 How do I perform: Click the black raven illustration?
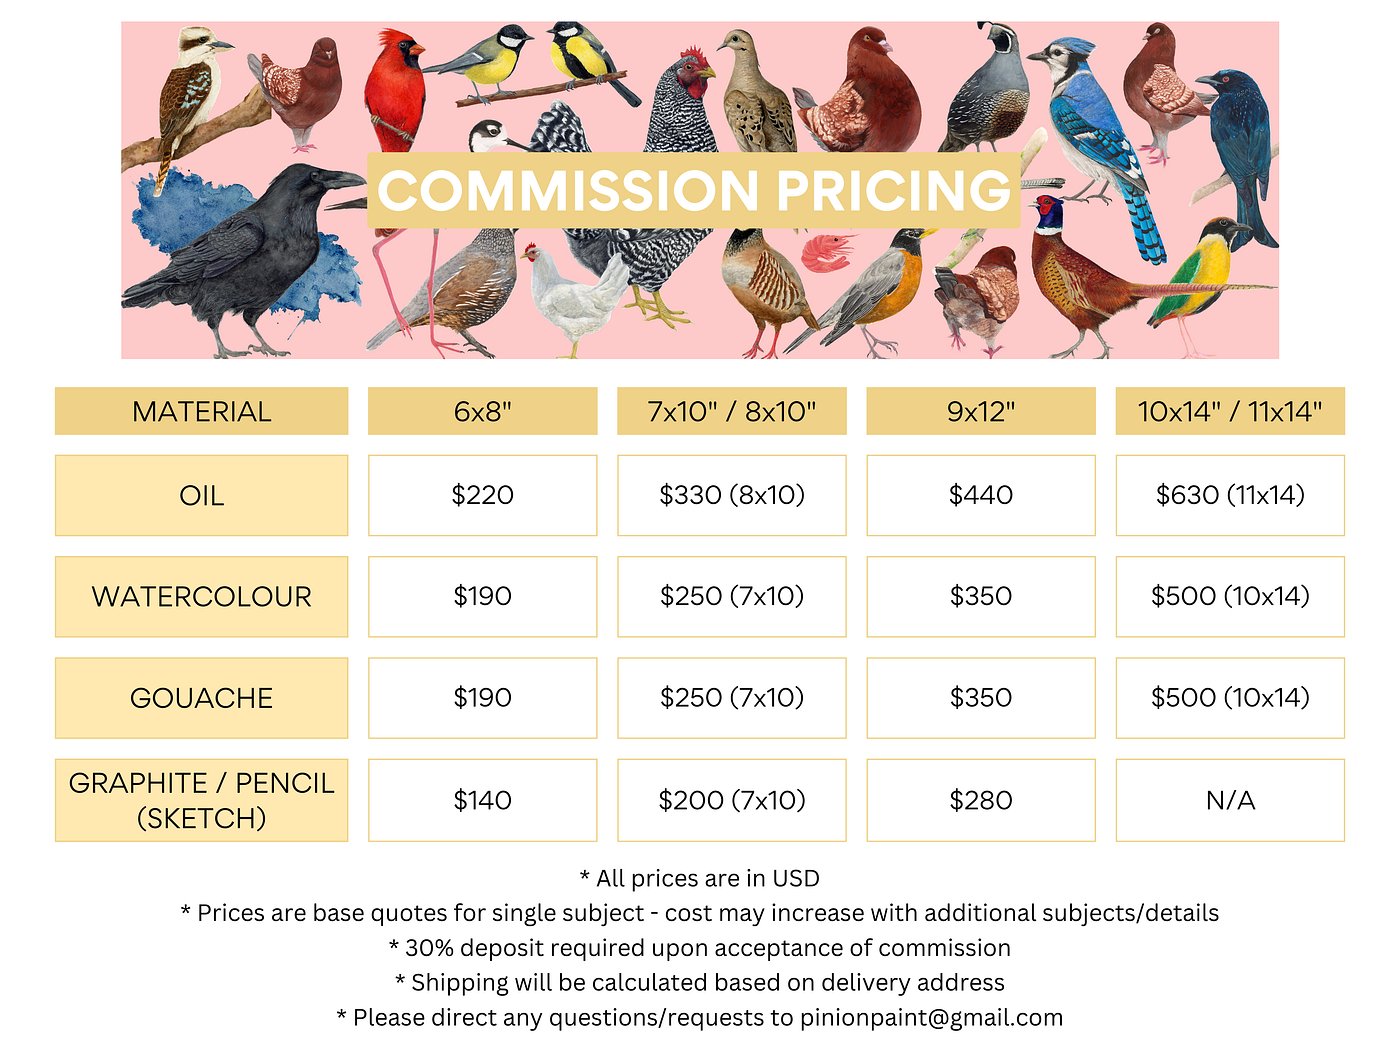pyautogui.click(x=250, y=260)
